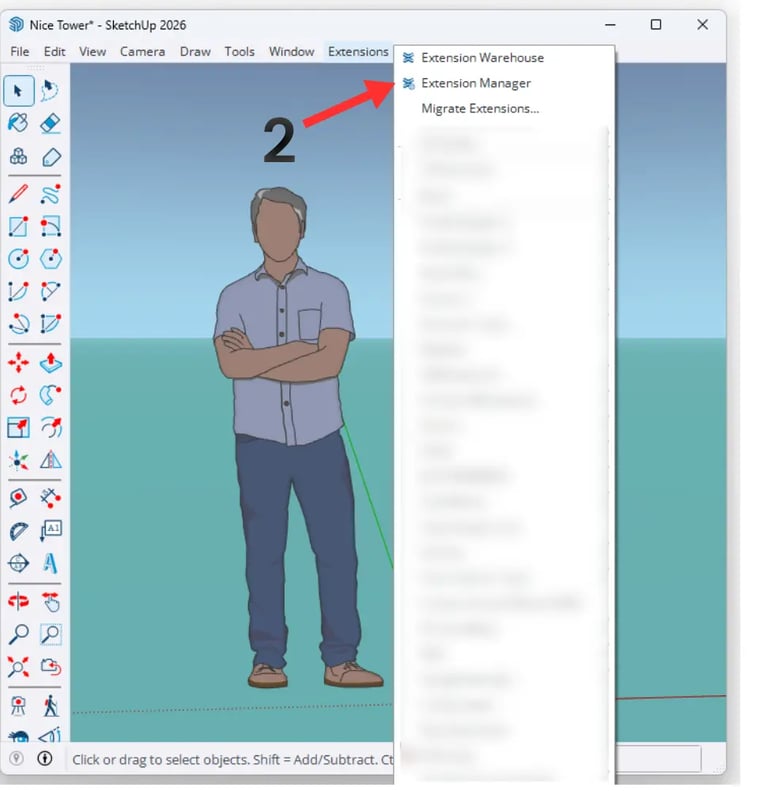Activate the Move tool with red arrows
This screenshot has height=791, width=768.
[x=19, y=363]
